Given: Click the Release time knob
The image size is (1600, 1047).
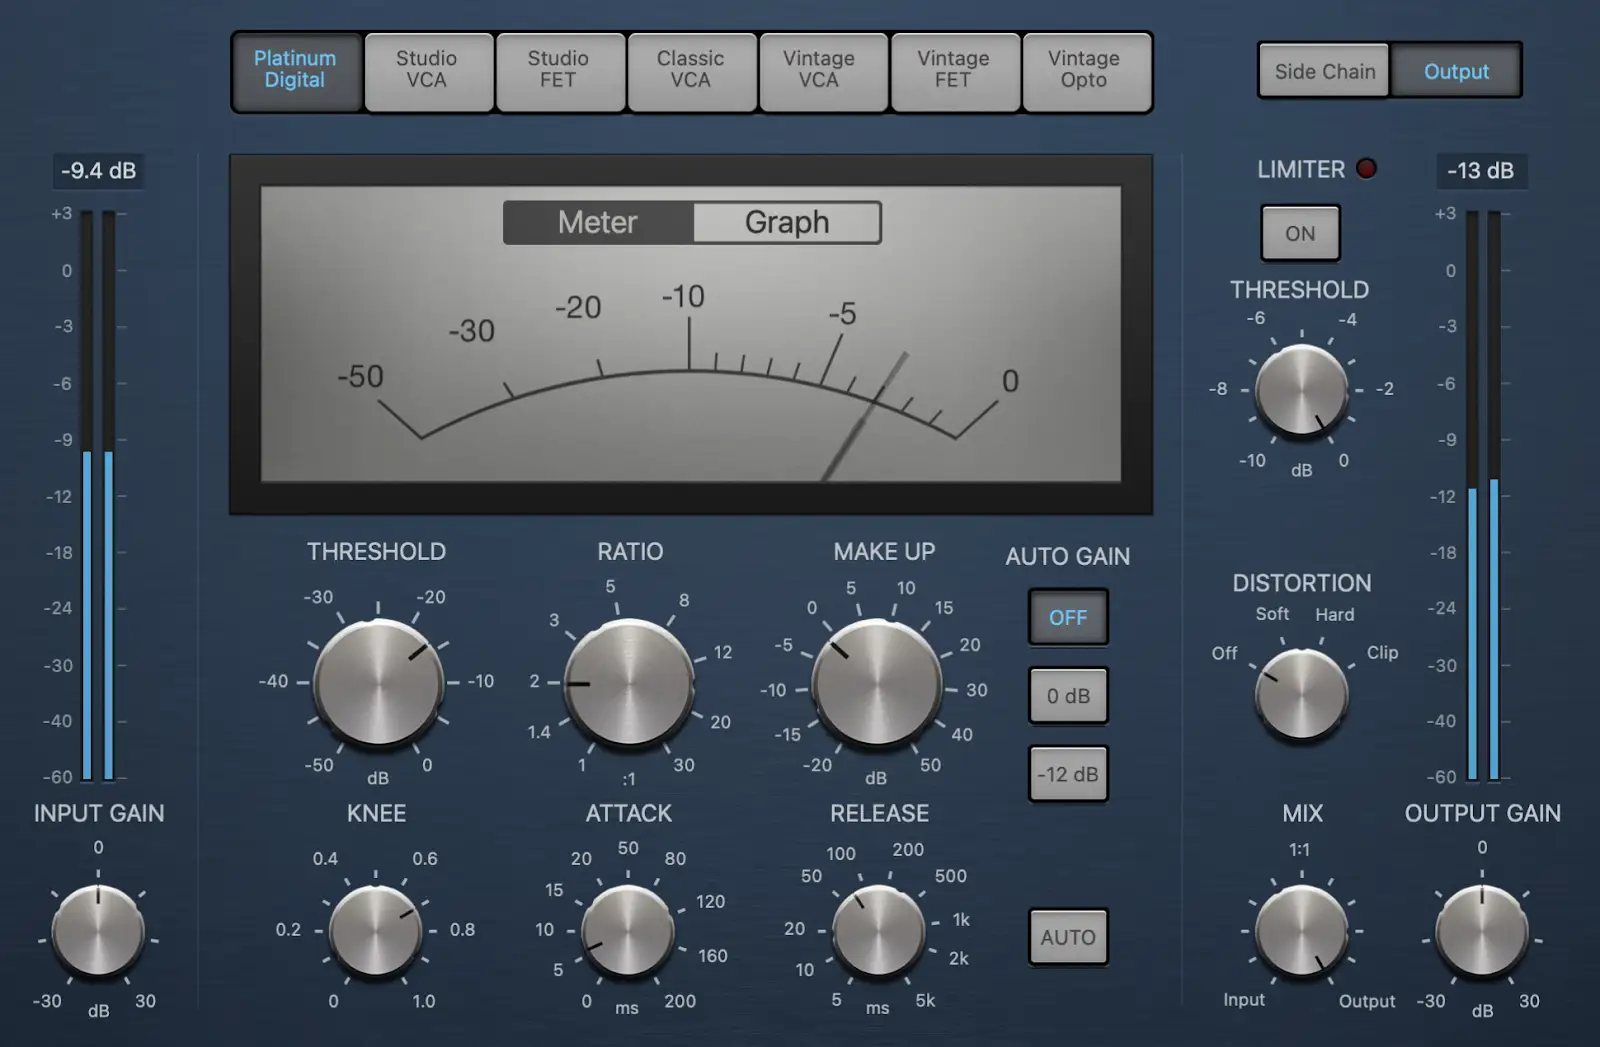Looking at the screenshot, I should click(879, 931).
